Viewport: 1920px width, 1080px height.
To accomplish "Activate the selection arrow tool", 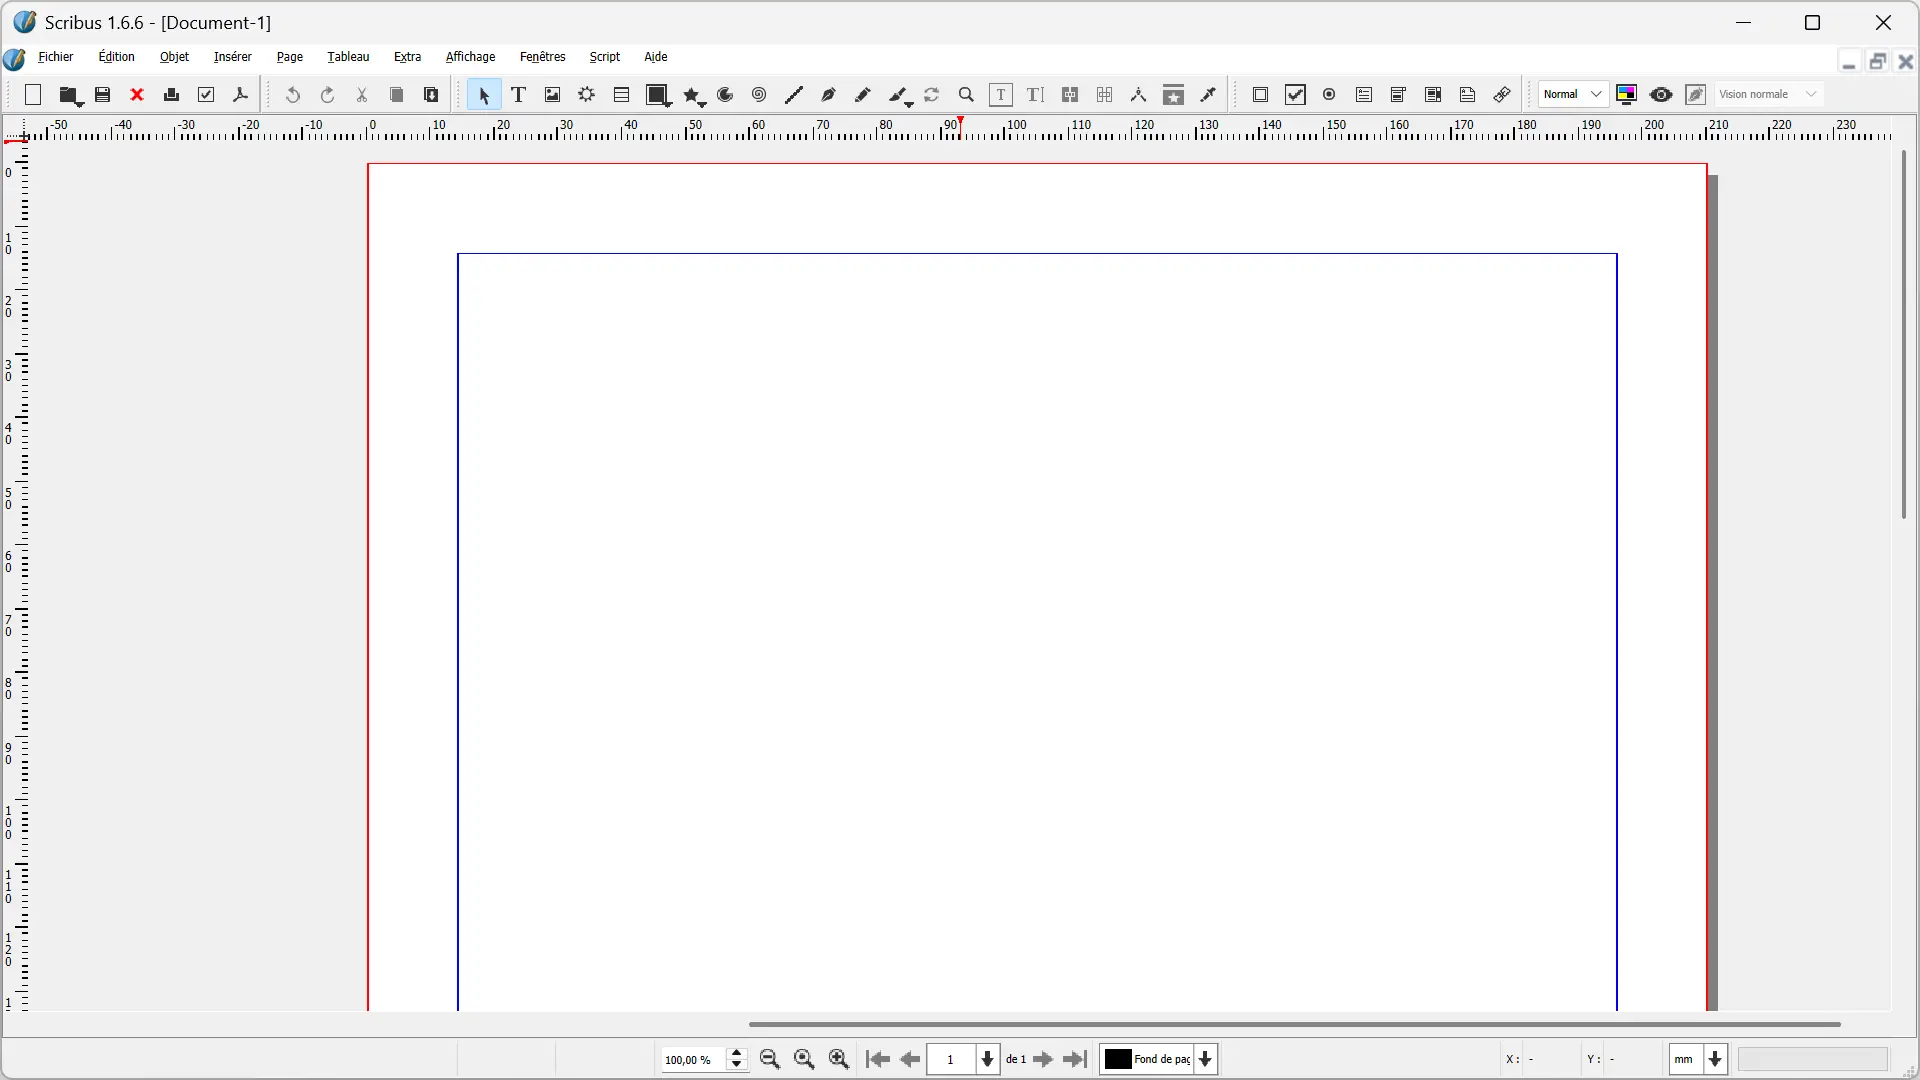I will [484, 95].
